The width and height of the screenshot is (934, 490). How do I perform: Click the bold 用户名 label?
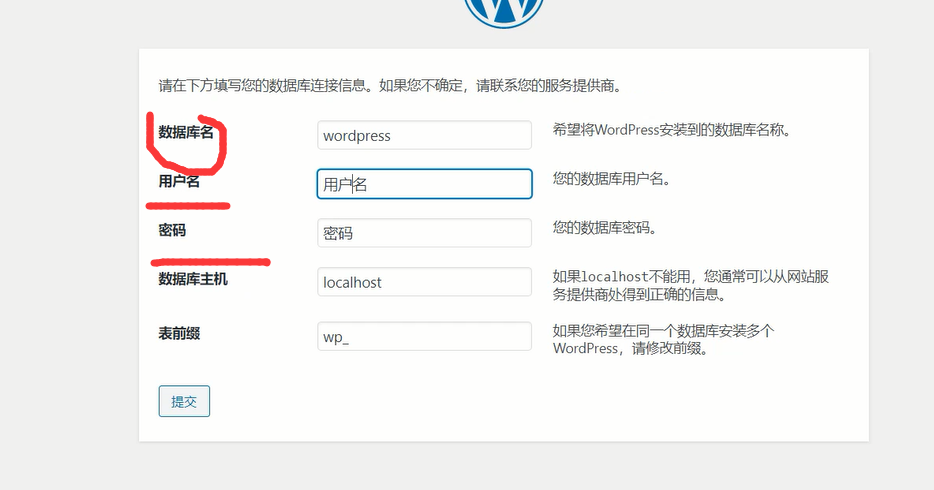click(x=179, y=181)
